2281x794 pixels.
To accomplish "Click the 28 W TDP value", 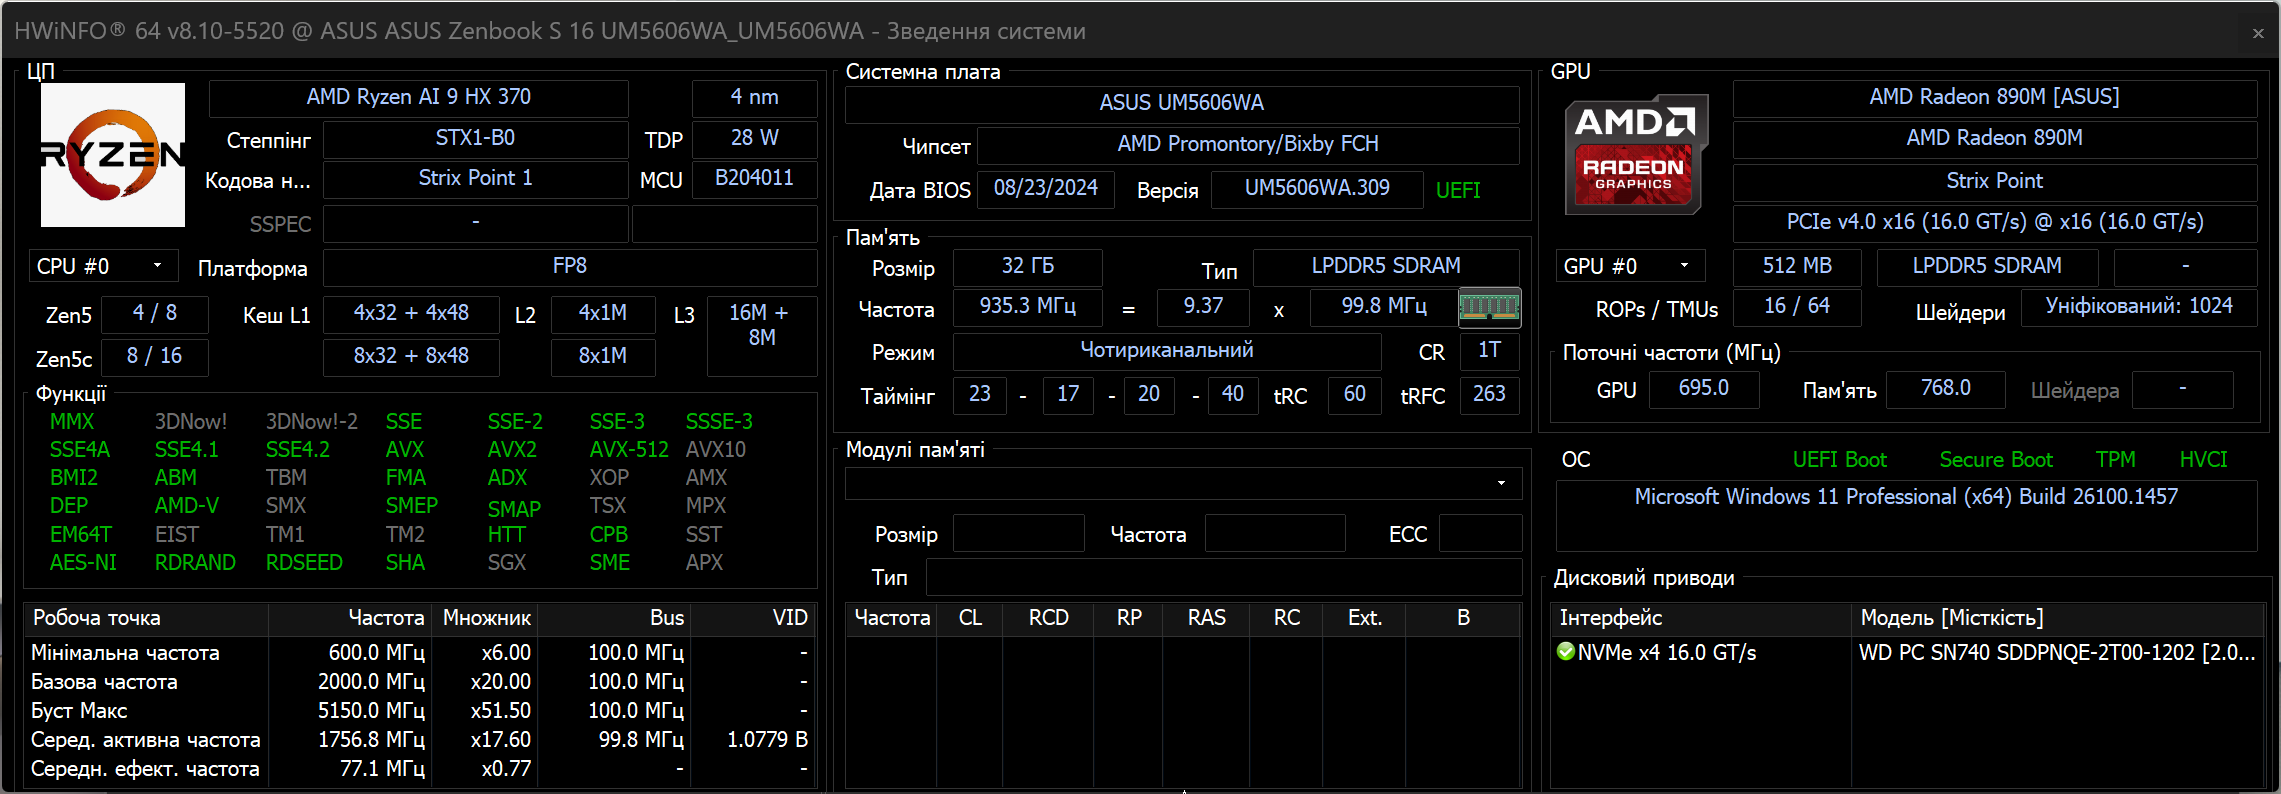I will click(755, 138).
